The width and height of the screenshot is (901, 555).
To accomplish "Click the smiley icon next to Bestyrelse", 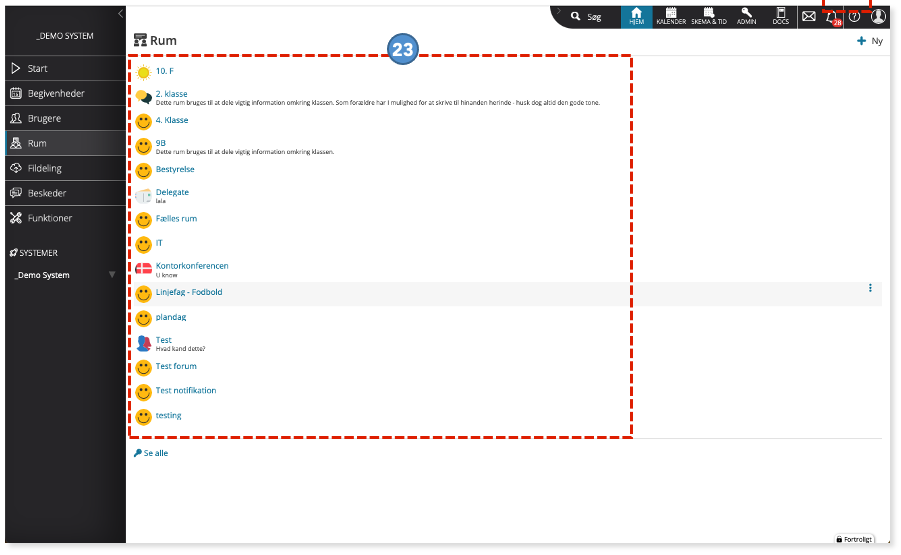I will pos(144,171).
